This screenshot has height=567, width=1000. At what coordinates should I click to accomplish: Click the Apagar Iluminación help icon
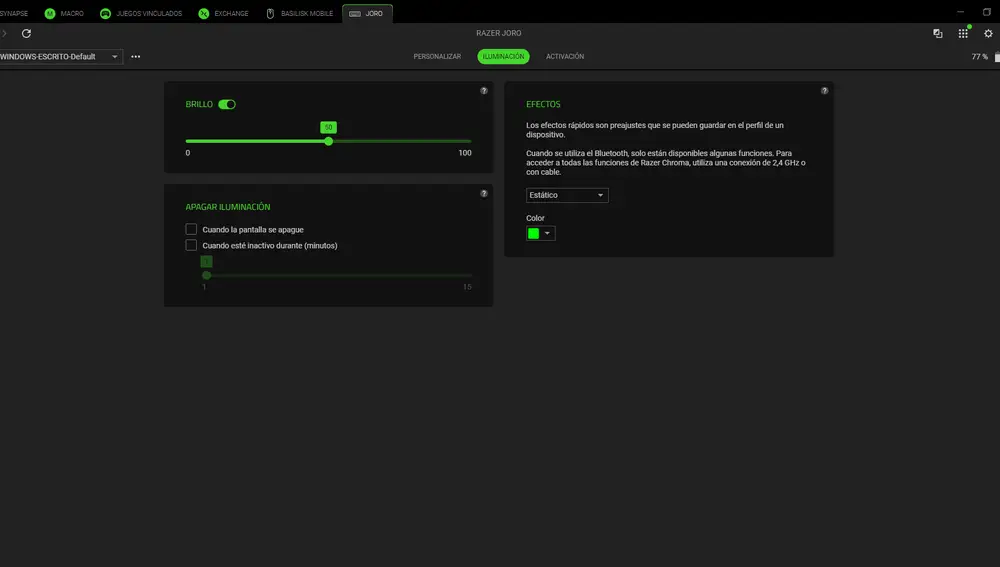click(484, 193)
